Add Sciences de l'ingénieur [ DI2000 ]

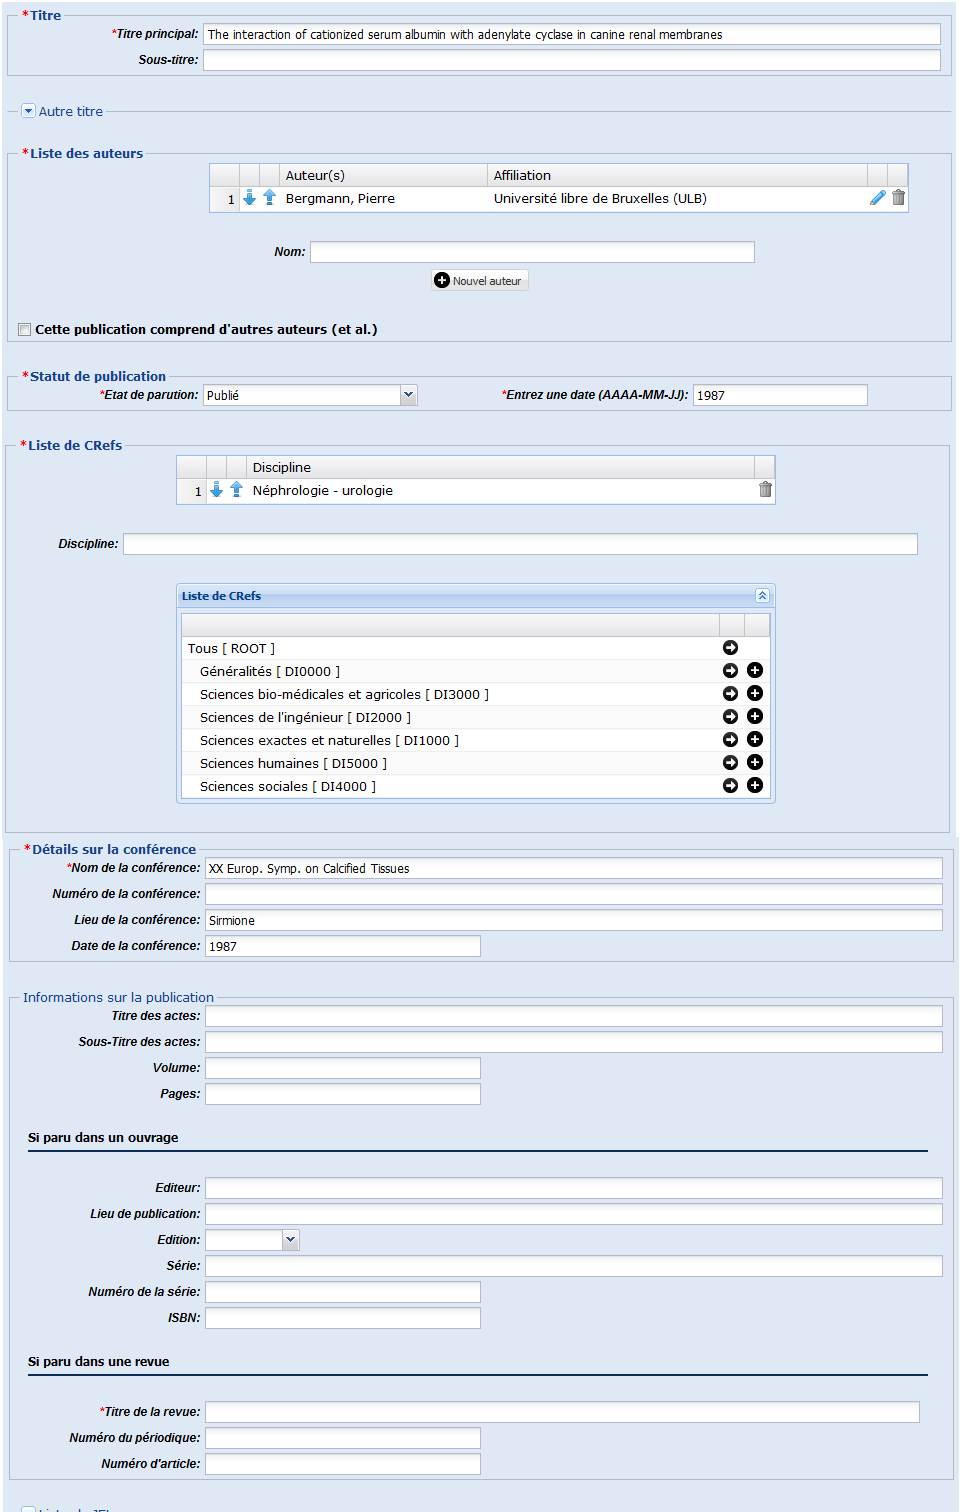tap(755, 717)
